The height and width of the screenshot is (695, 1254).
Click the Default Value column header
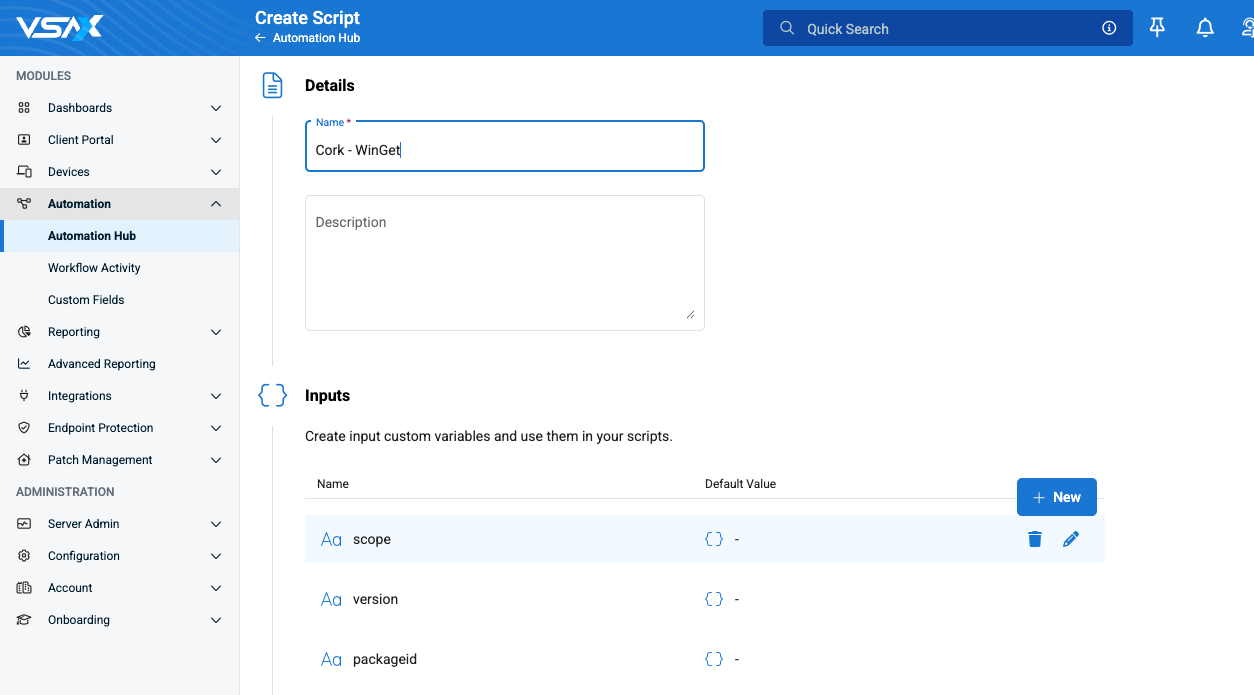click(x=740, y=484)
